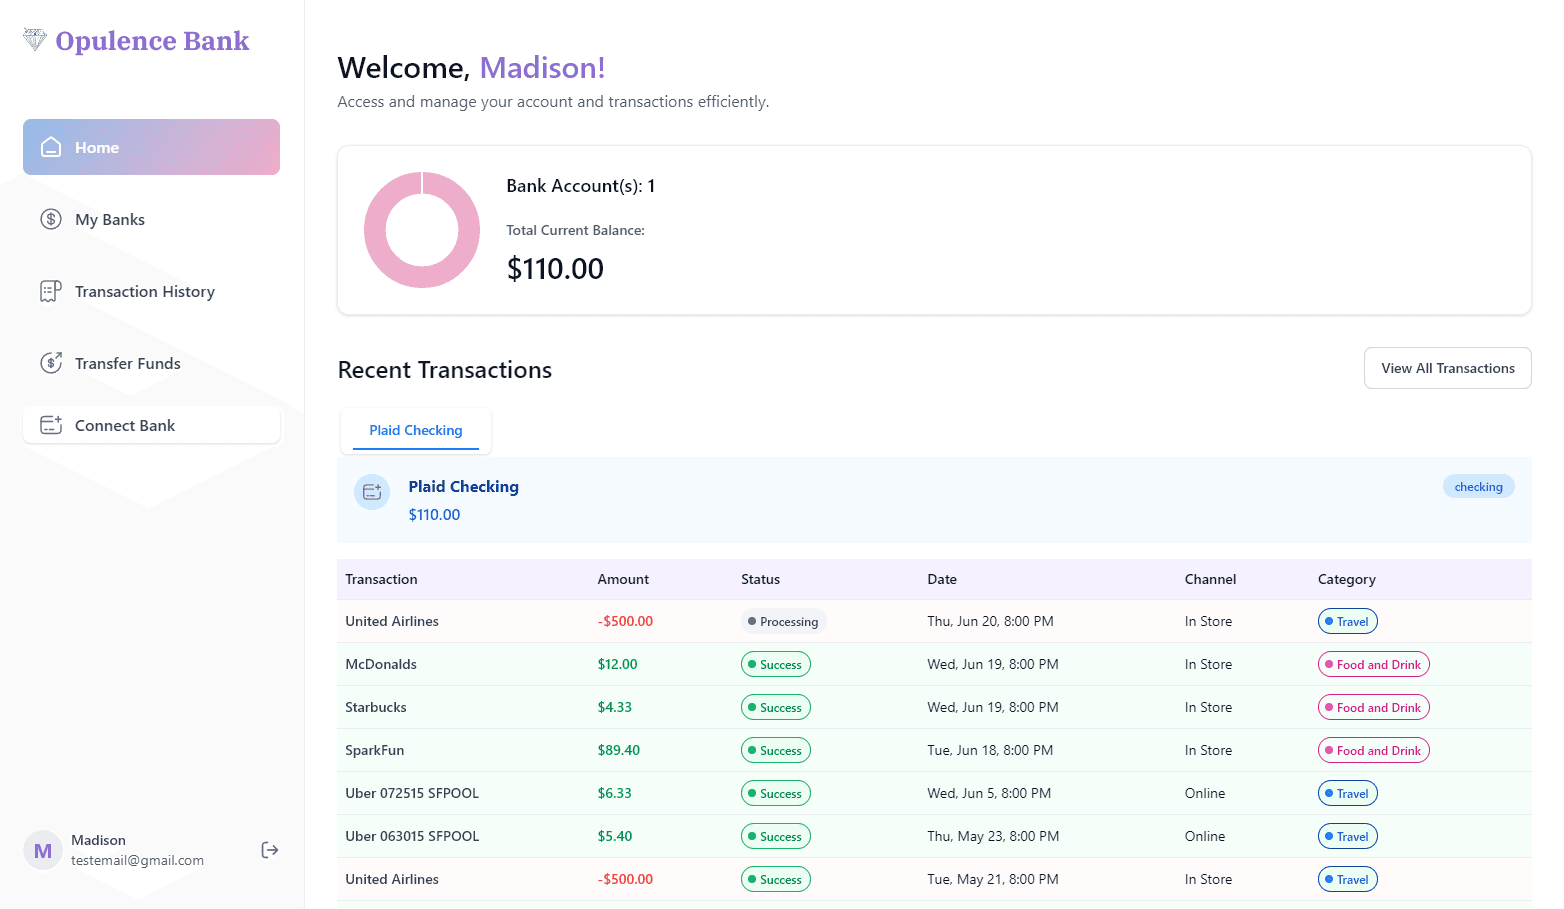Click the Transaction History receipt icon

point(51,291)
